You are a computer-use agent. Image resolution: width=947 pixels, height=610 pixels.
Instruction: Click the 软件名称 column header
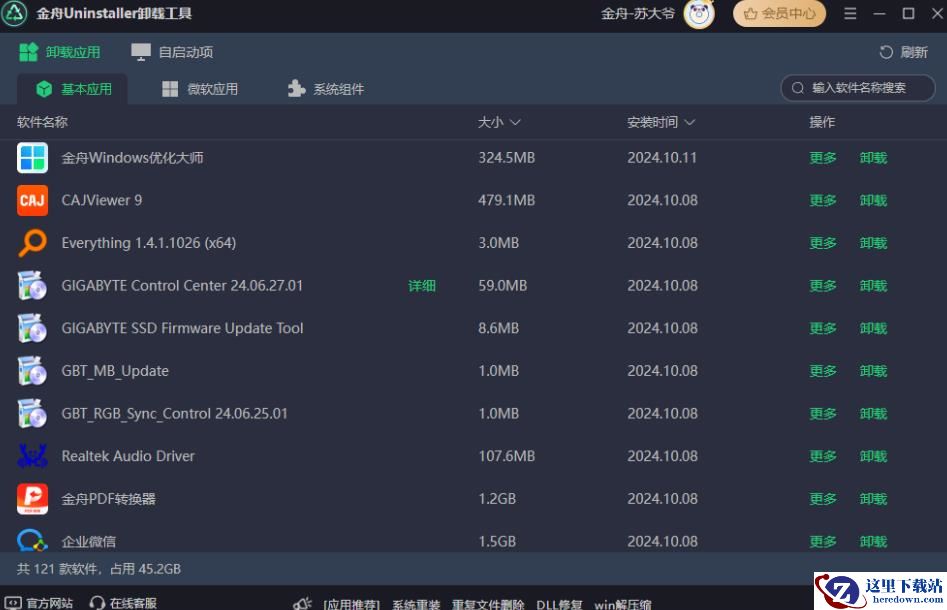pos(42,123)
